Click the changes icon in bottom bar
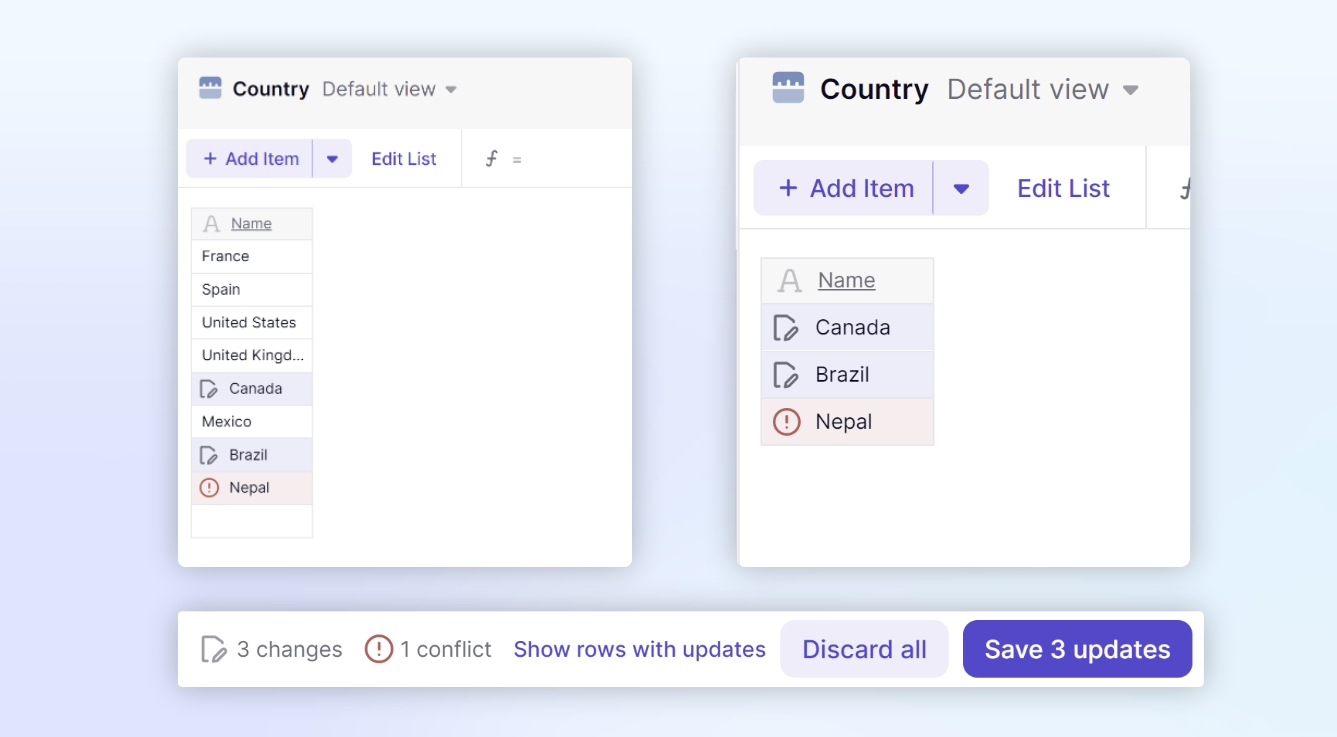Viewport: 1337px width, 737px height. (214, 649)
